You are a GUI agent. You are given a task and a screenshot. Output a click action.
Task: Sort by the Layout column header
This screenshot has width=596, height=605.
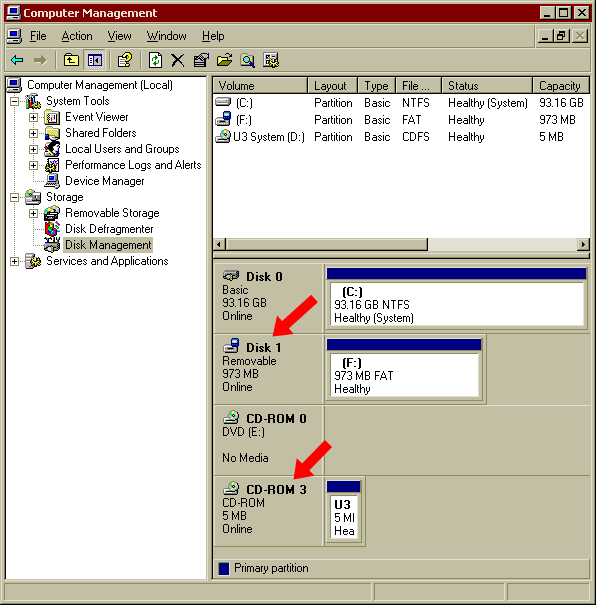[333, 86]
